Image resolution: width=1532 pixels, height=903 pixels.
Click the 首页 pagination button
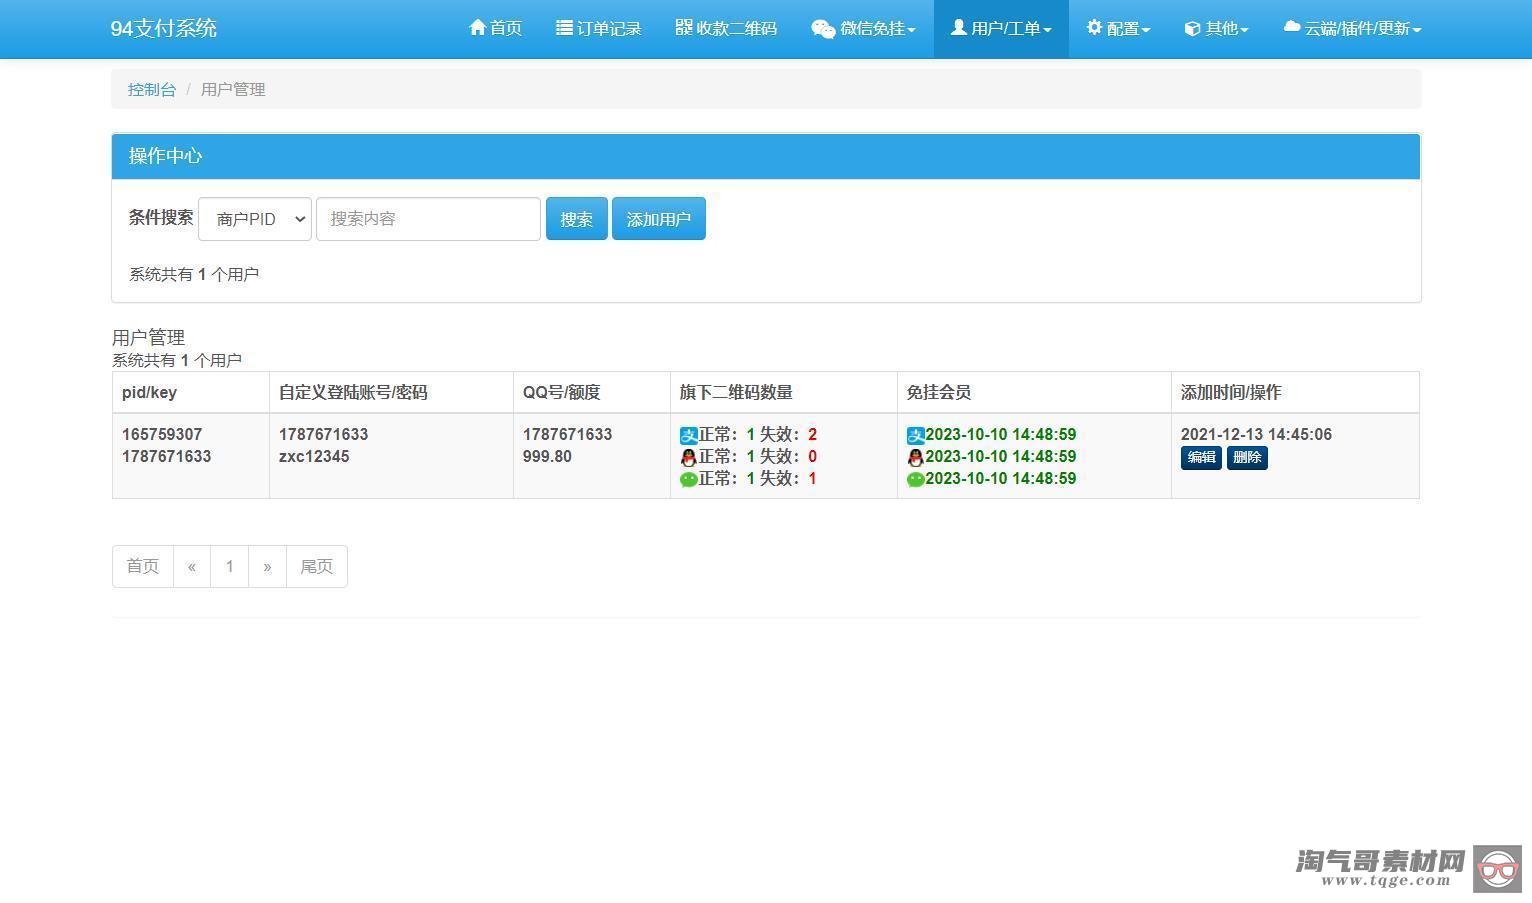(143, 566)
